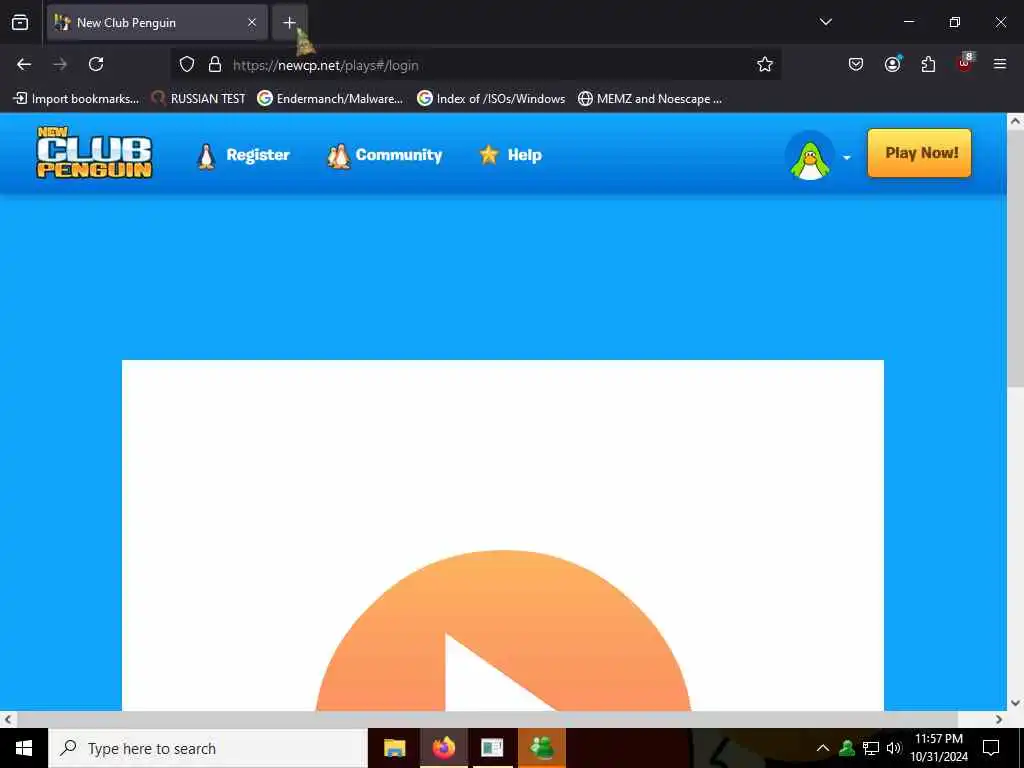This screenshot has height=768, width=1024.
Task: Close the New Club Penguin tab
Action: [x=251, y=23]
